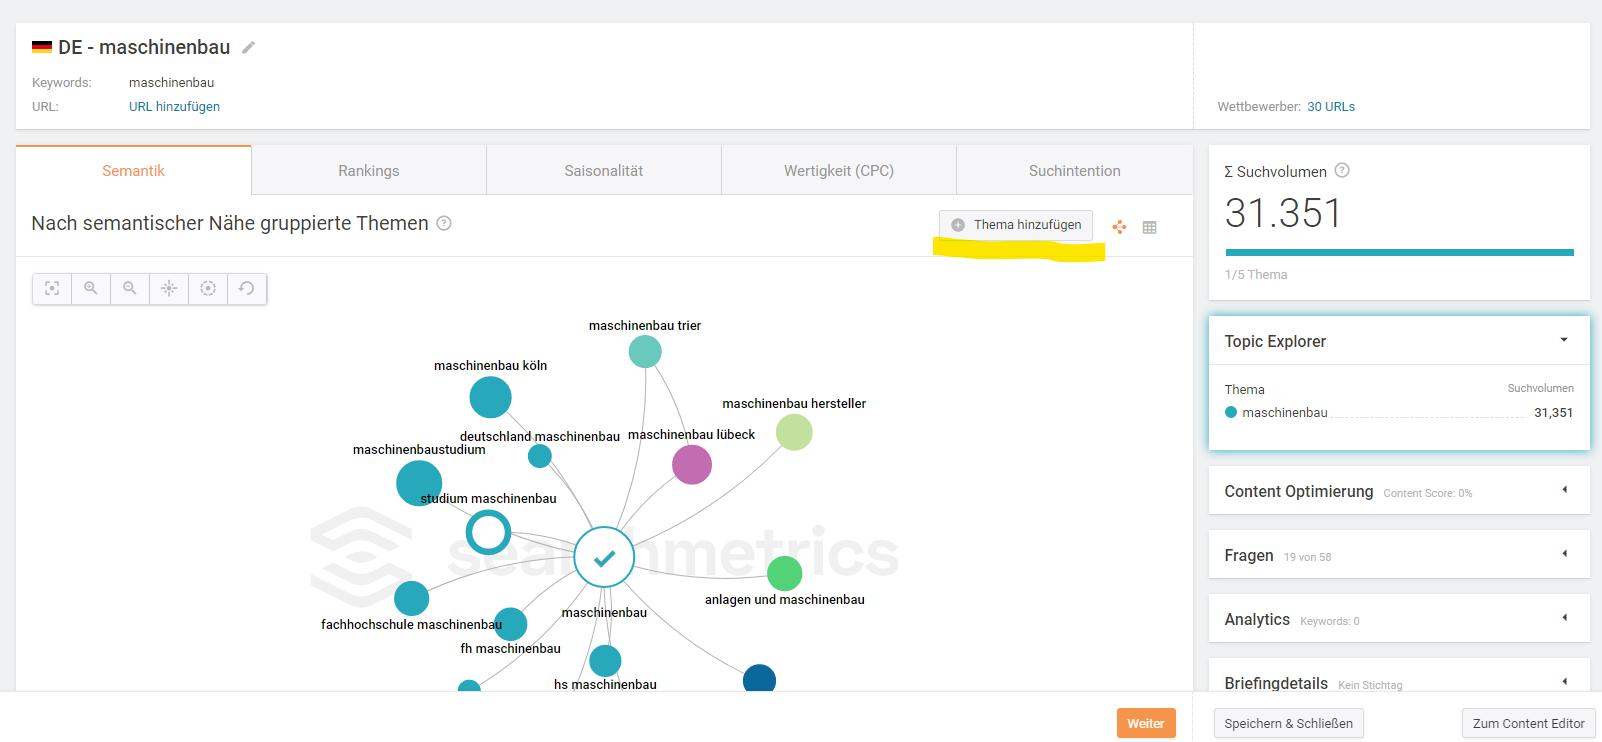
Task: Select the maschinenbau lübeck node
Action: [692, 465]
